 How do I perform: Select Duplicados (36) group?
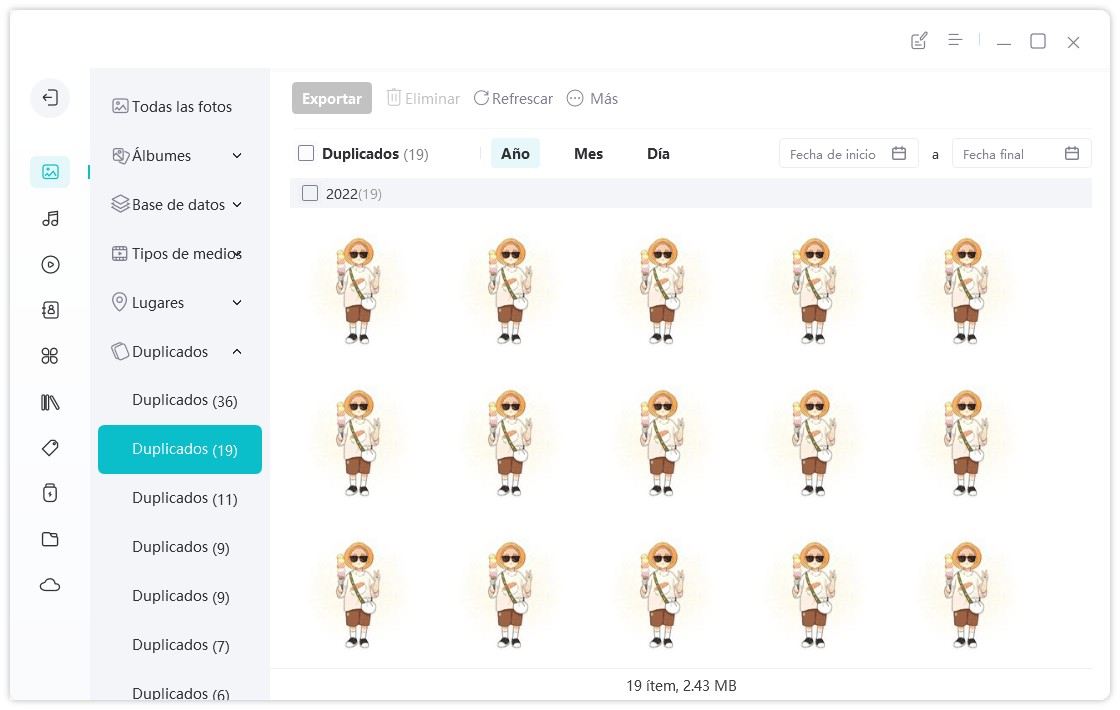(x=180, y=401)
